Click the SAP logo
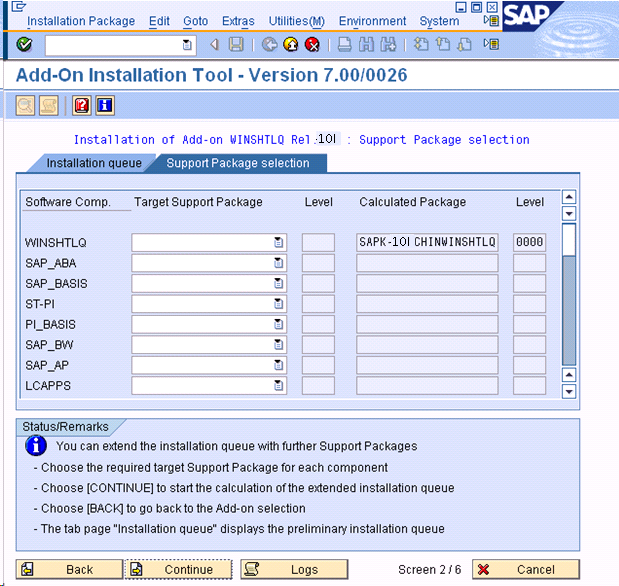Image resolution: width=619 pixels, height=586 pixels. click(x=527, y=16)
